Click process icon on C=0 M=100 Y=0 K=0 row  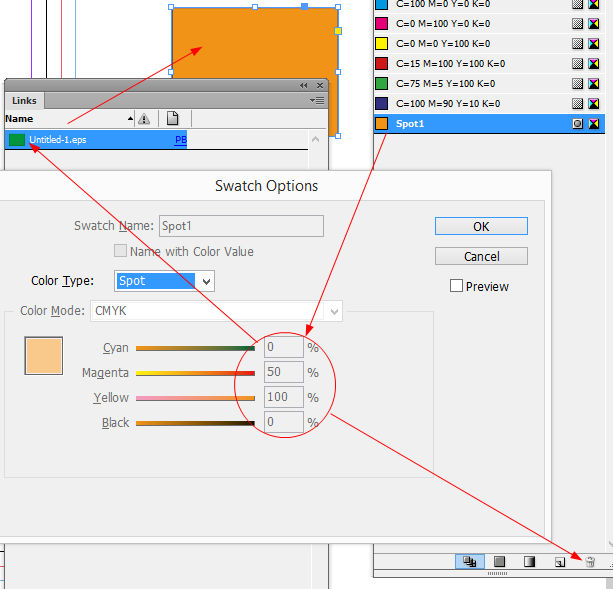(x=577, y=24)
